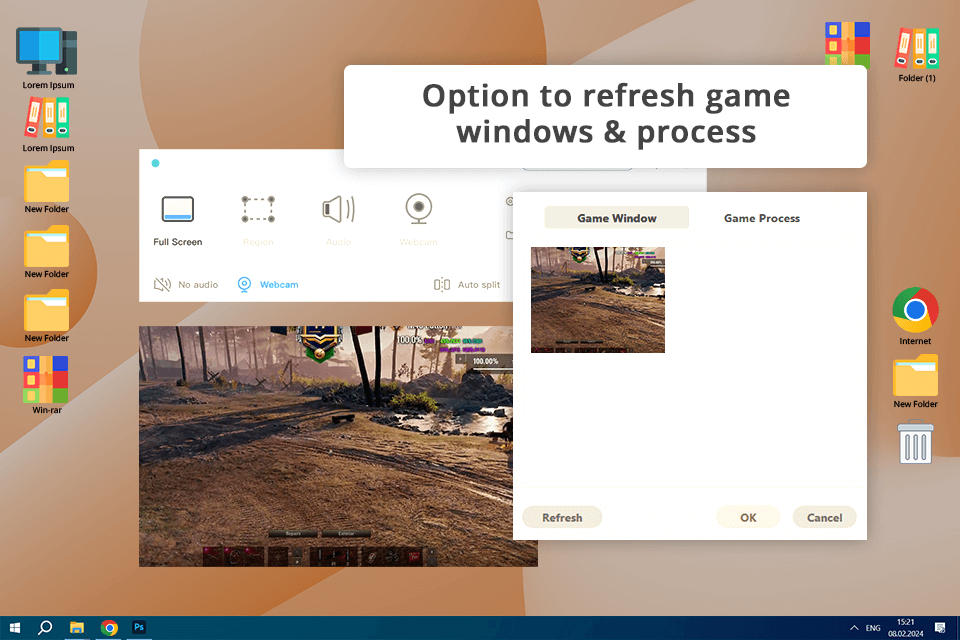Open the taskbar clock and date
This screenshot has height=640, width=960.
point(906,628)
